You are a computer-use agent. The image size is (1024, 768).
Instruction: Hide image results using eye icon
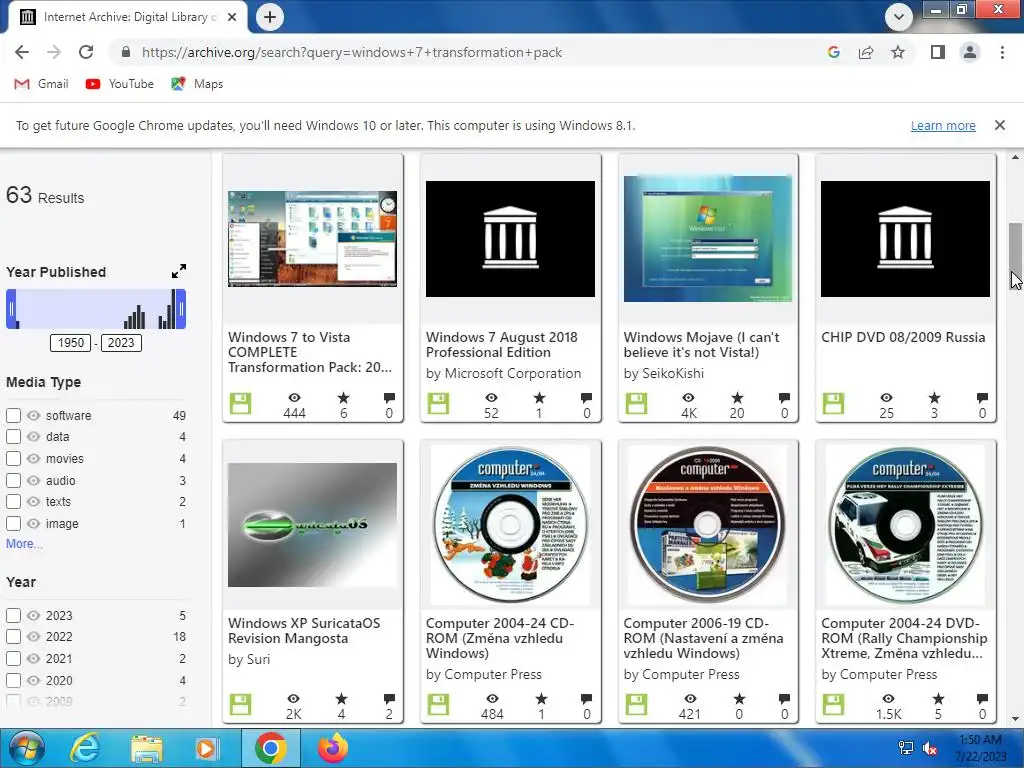pyautogui.click(x=33, y=523)
